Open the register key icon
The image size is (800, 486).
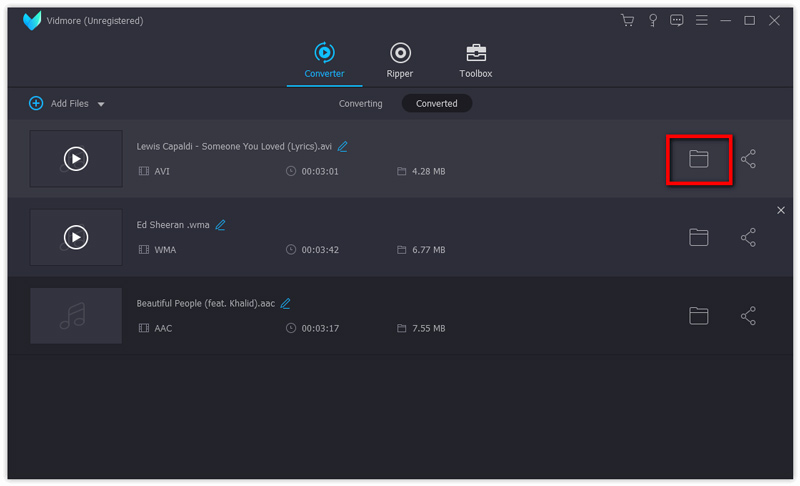click(652, 20)
